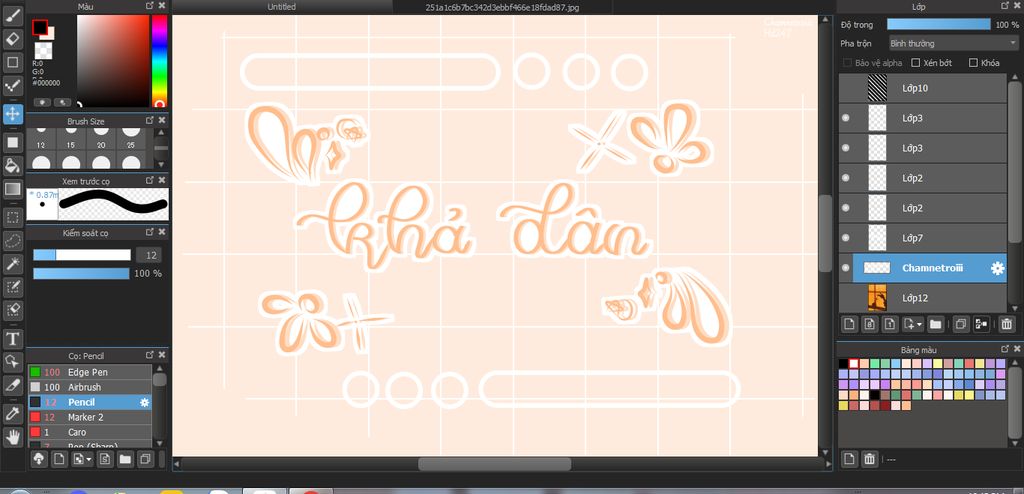
Task: Hide the Lớp7 layer
Action: (x=846, y=238)
